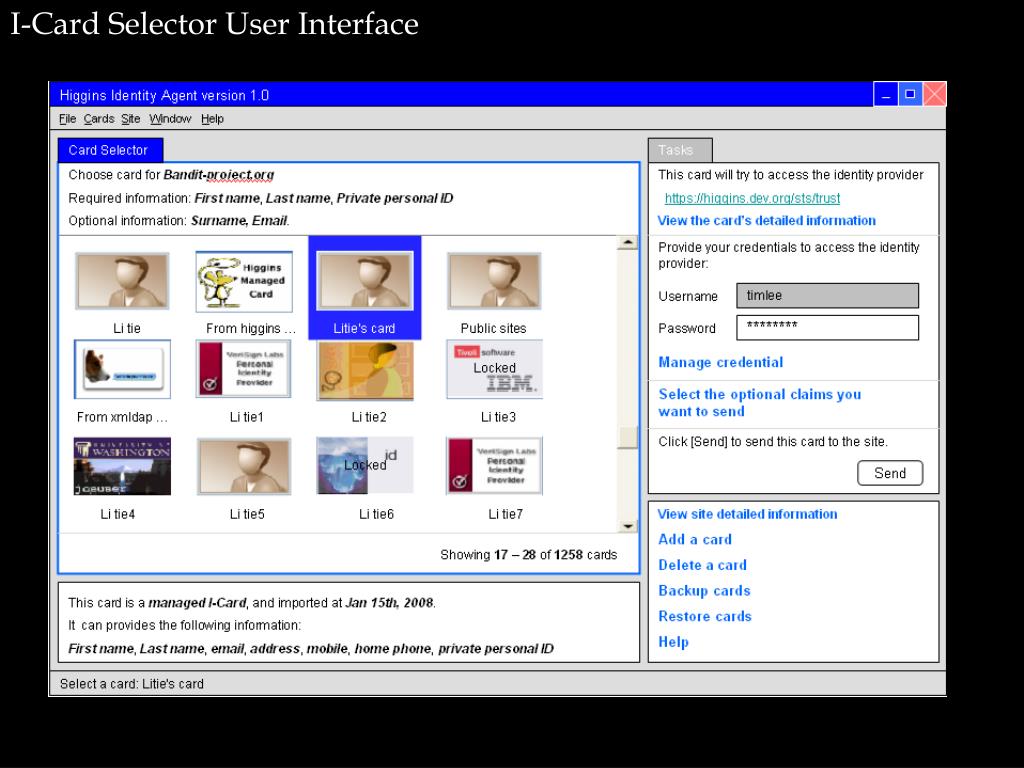Click the Manage credential link
Viewport: 1024px width, 768px height.
[720, 362]
